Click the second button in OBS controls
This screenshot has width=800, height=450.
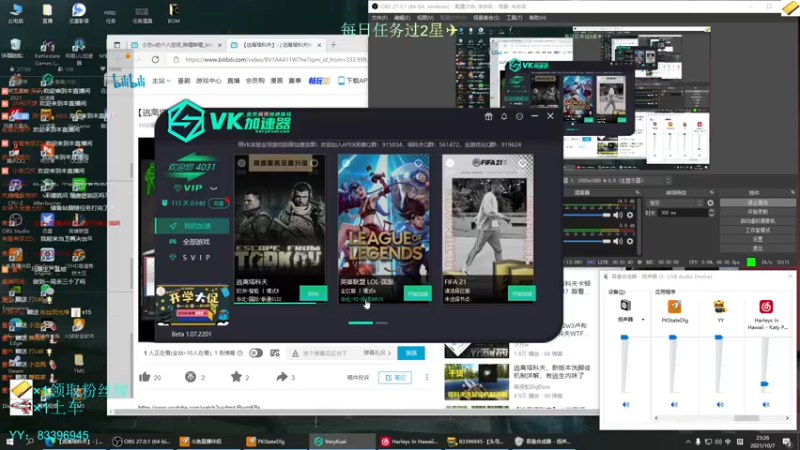pos(757,212)
